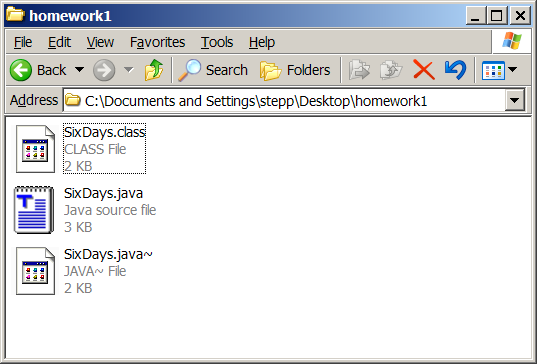Click the Views grid icon

493,70
